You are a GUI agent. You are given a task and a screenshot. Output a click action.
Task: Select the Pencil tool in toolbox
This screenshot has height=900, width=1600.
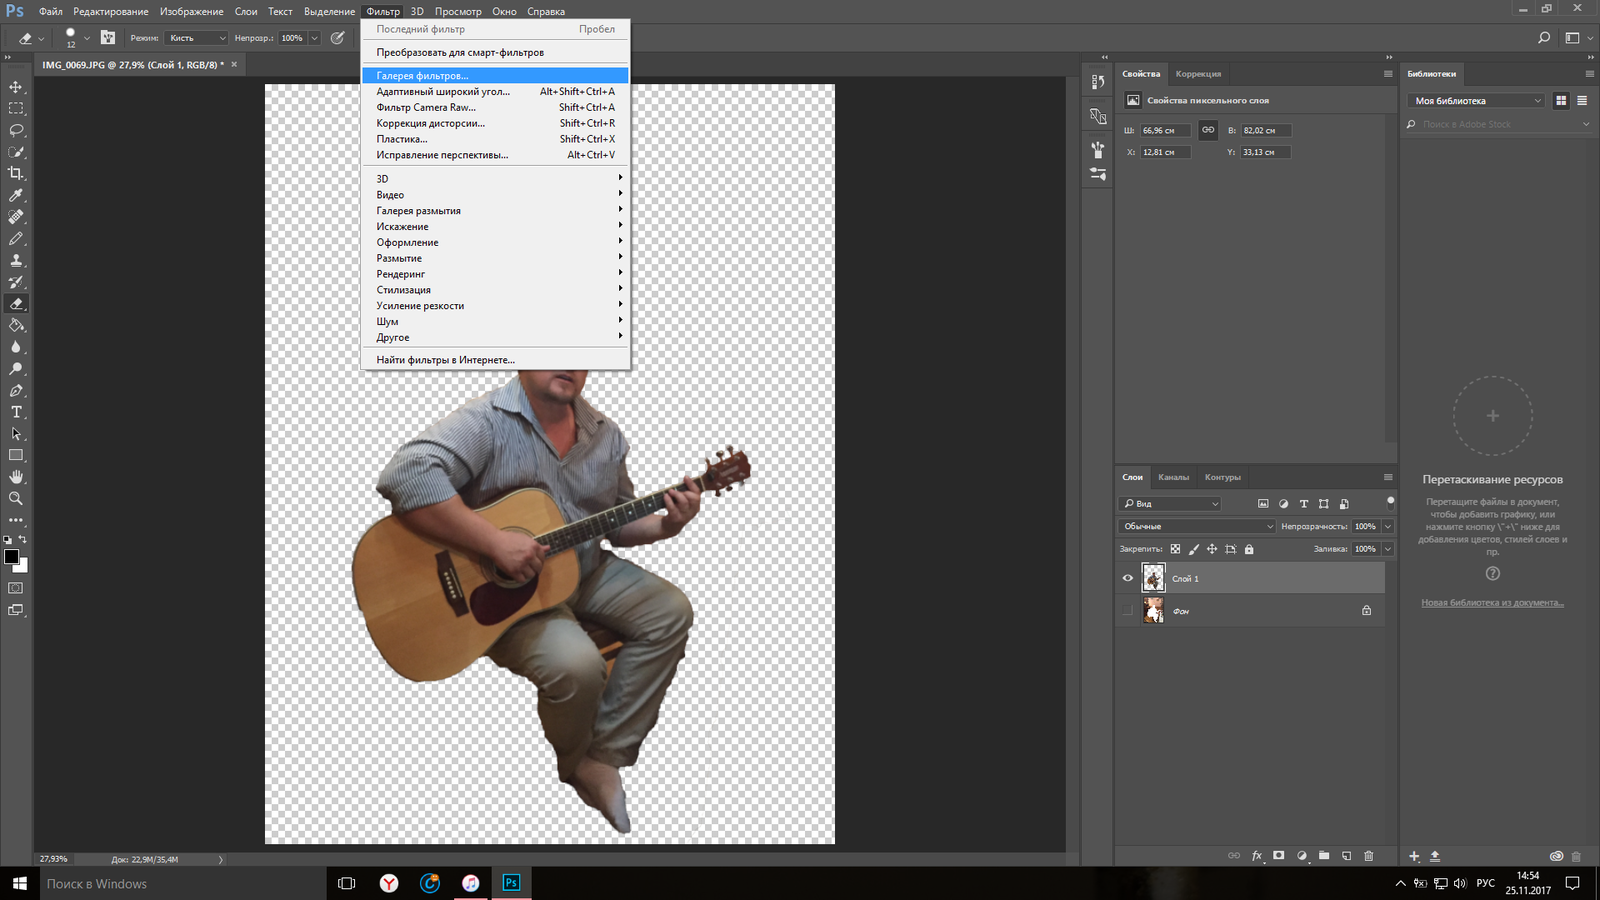(x=16, y=239)
